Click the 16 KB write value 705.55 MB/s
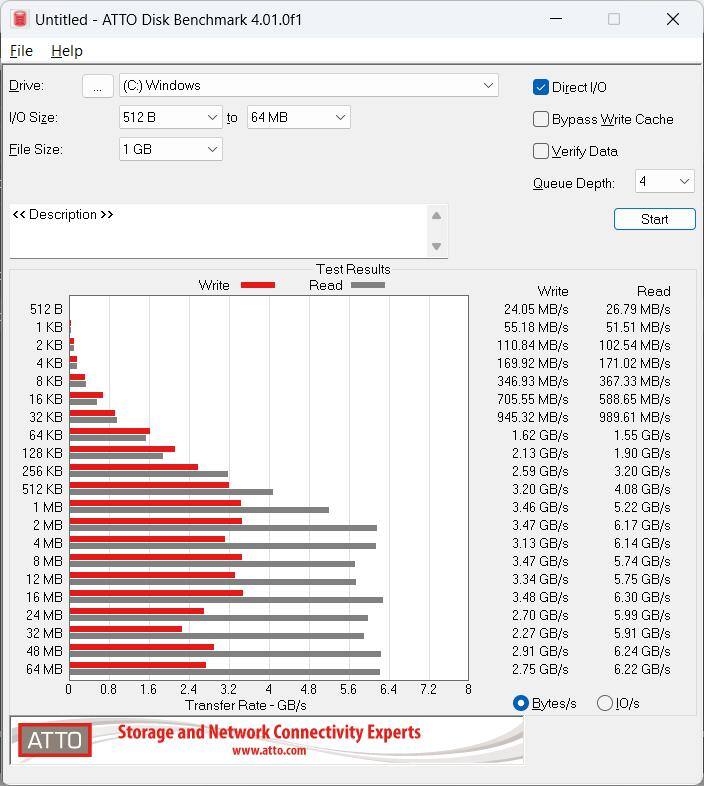 533,400
